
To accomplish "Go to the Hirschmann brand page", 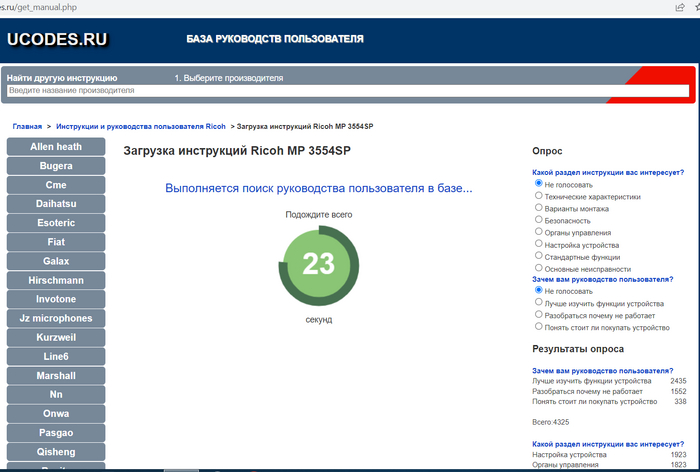I will [x=56, y=281].
